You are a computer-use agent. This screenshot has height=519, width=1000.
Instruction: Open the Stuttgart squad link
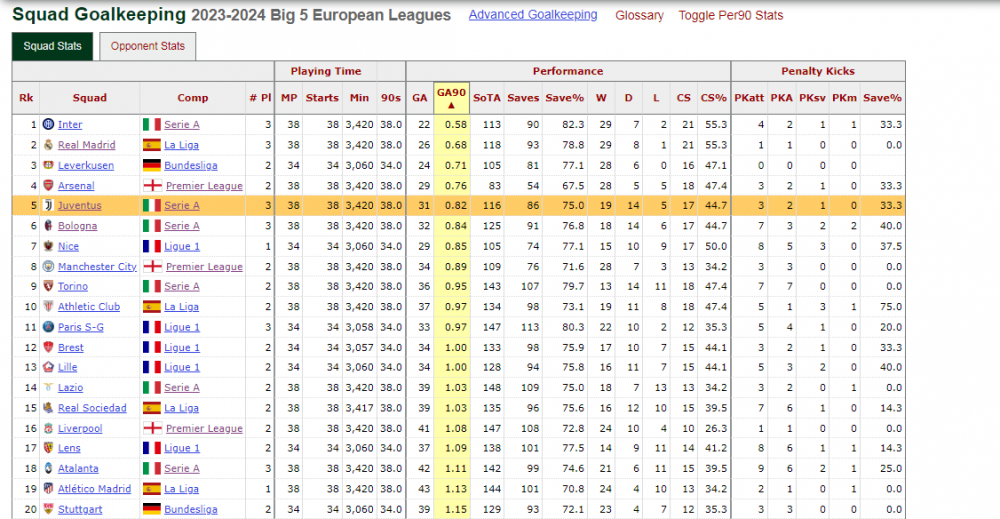tap(80, 510)
